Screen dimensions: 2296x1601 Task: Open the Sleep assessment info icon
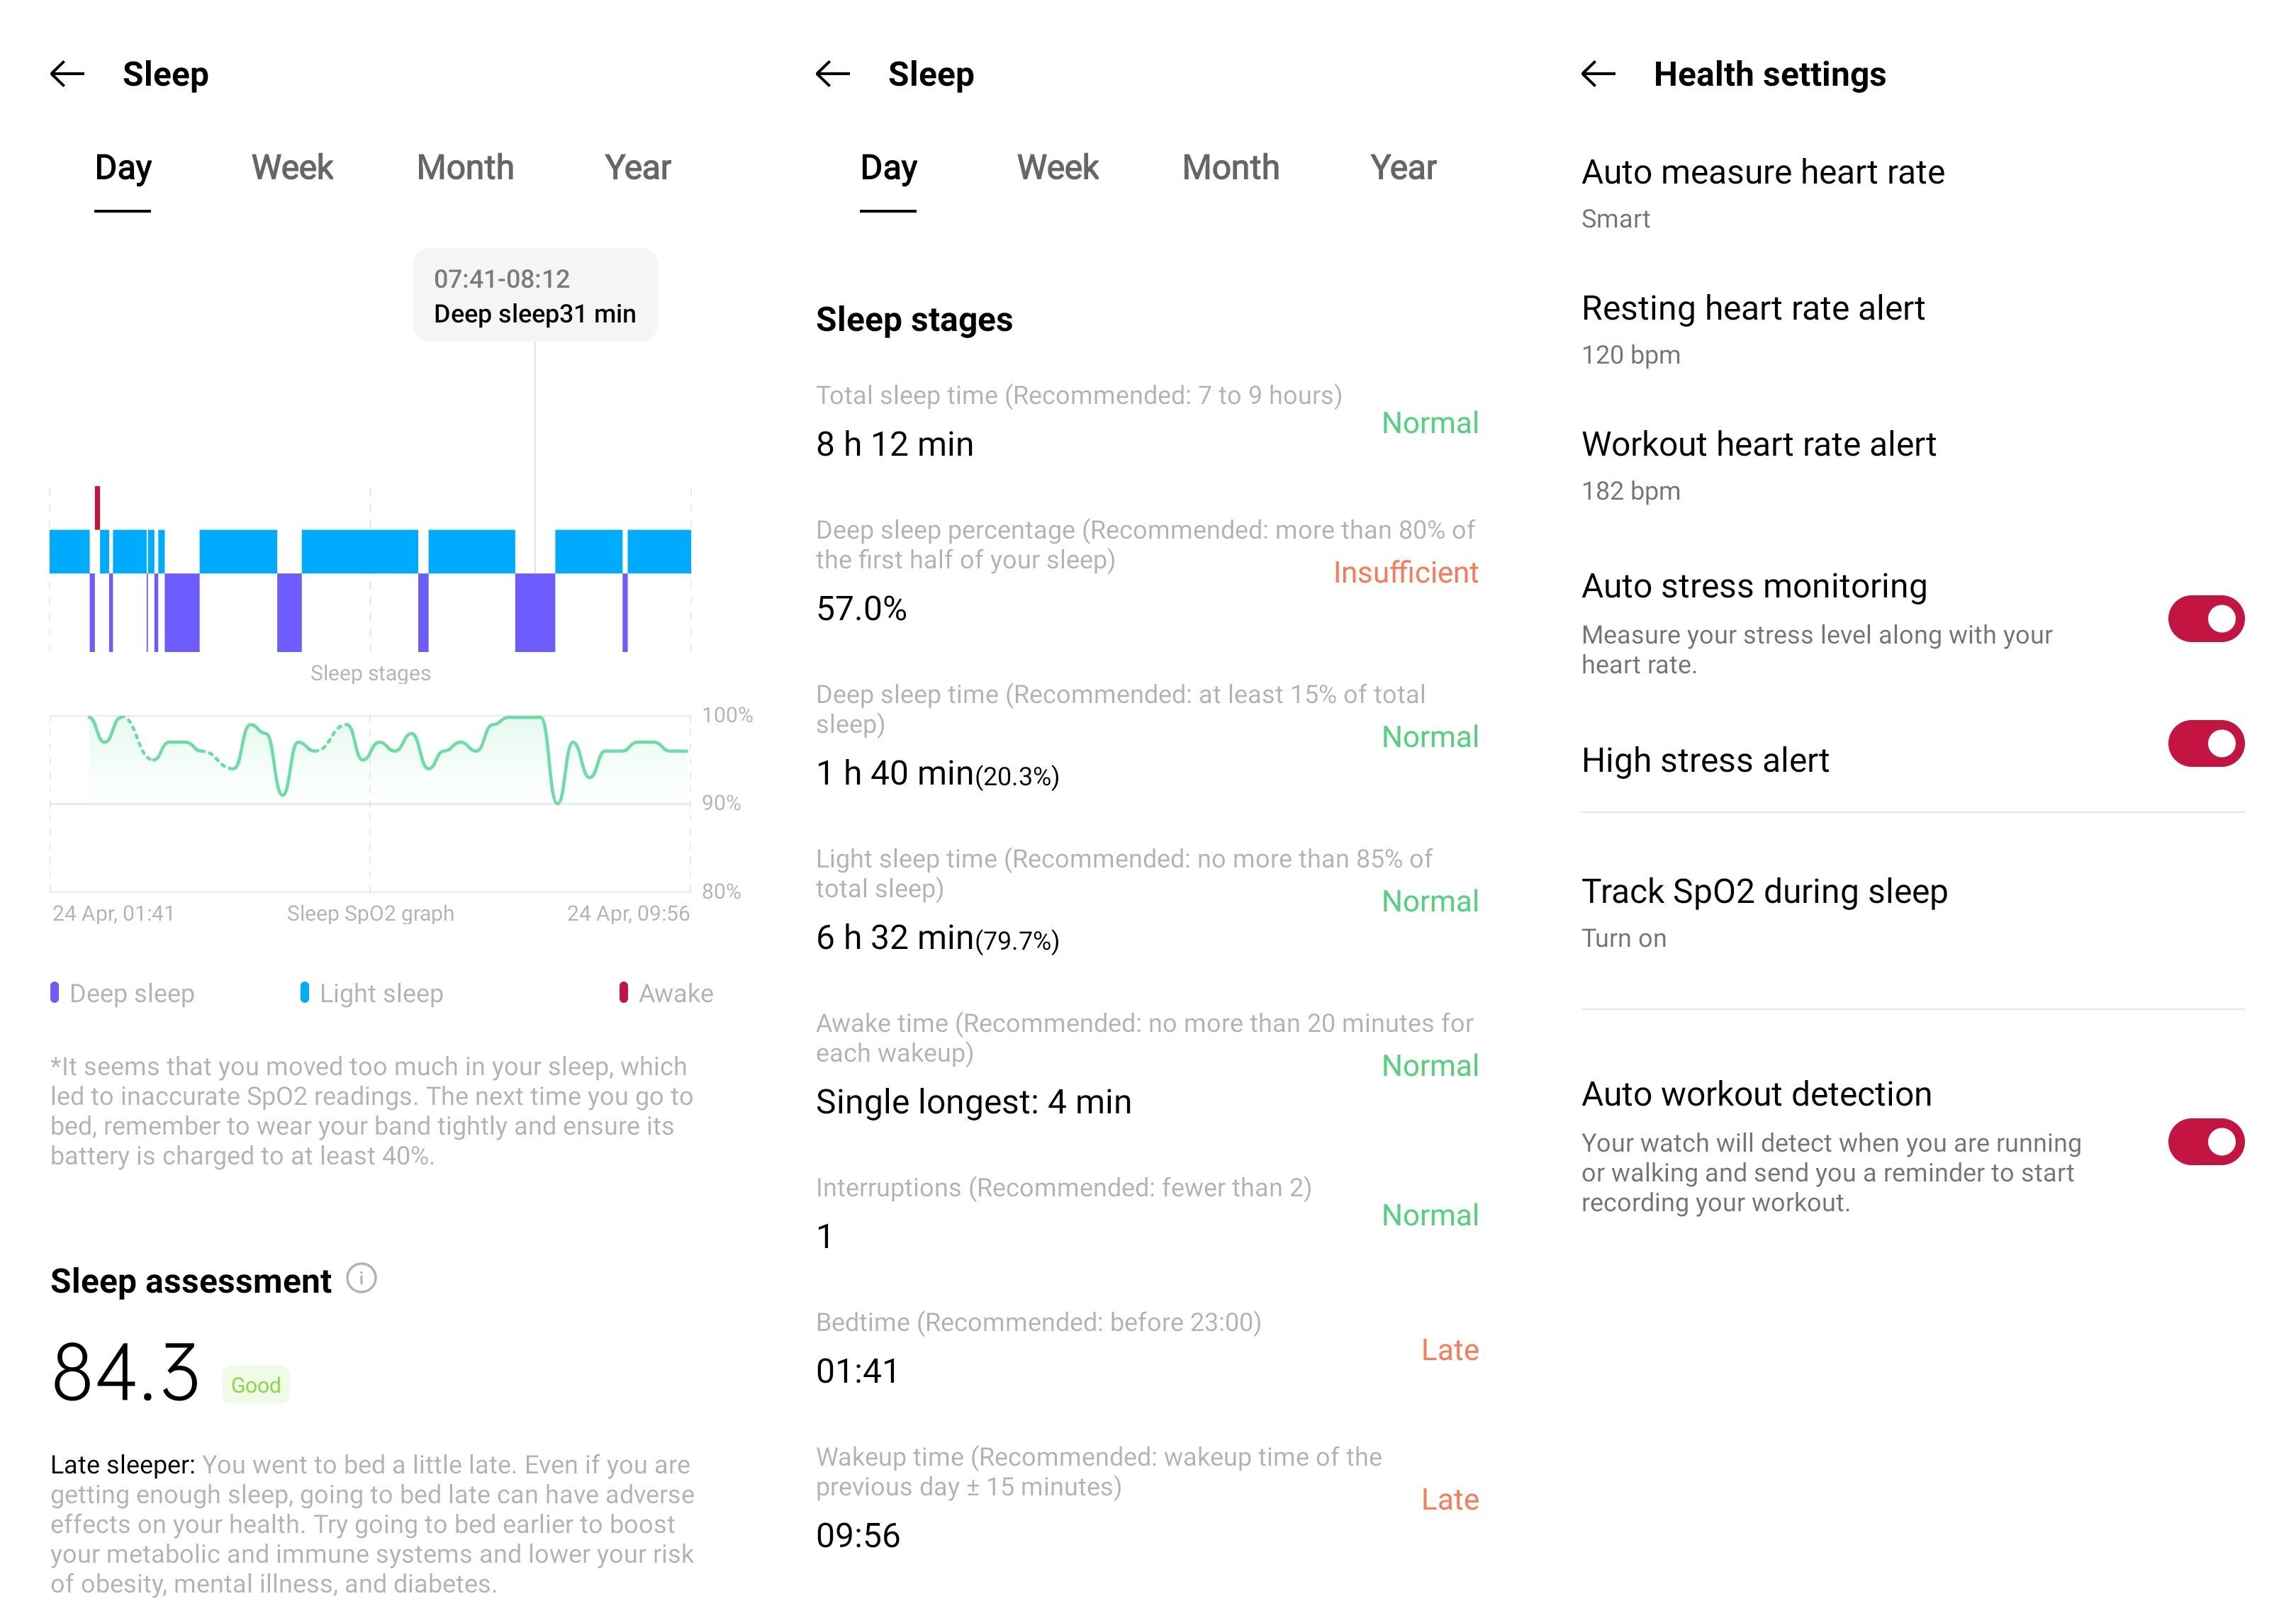pyautogui.click(x=361, y=1278)
